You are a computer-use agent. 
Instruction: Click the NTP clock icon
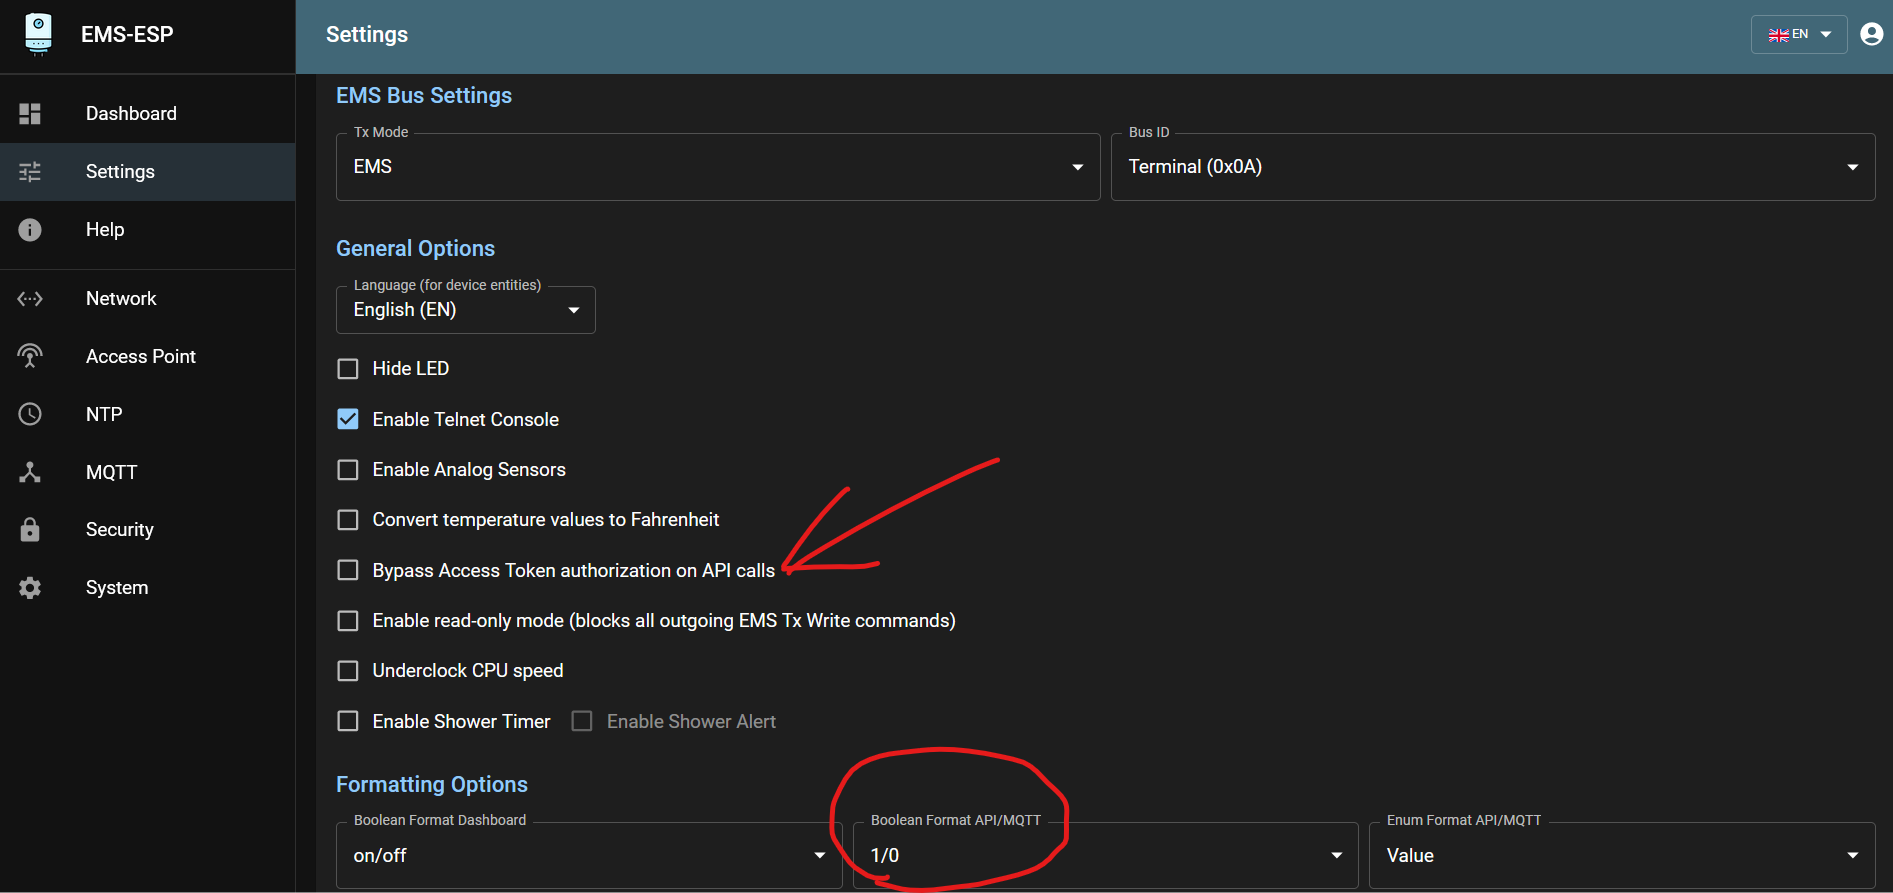(30, 414)
